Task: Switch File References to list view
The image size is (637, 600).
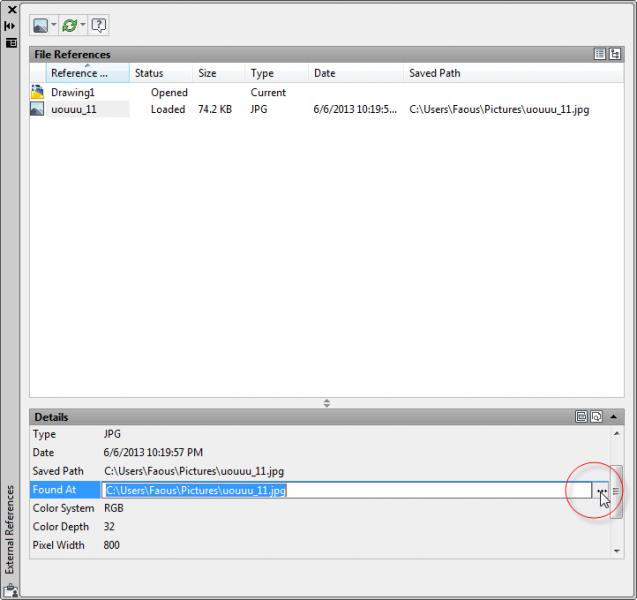Action: click(x=600, y=54)
